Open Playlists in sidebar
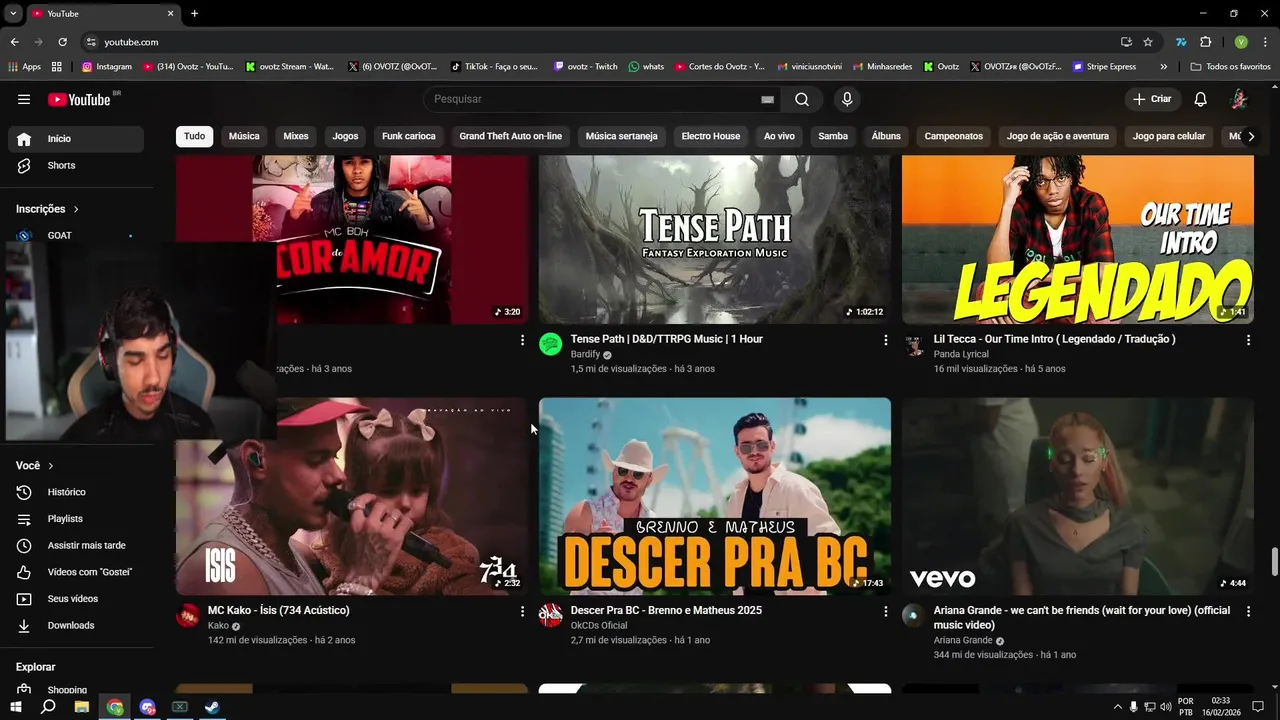This screenshot has height=720, width=1280. coord(76,519)
